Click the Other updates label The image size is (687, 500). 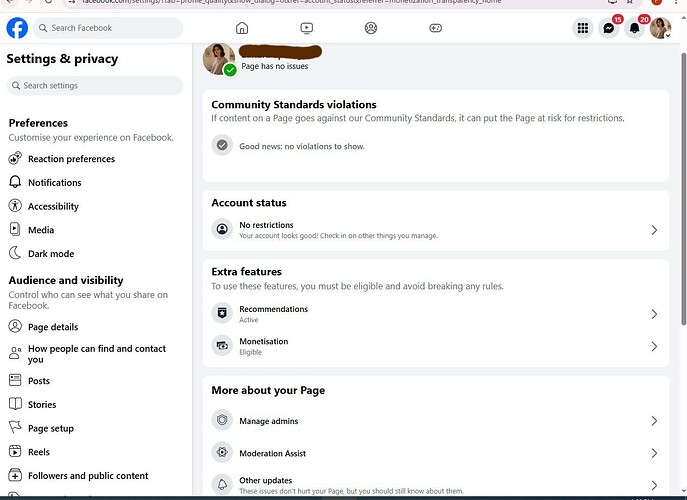266,480
